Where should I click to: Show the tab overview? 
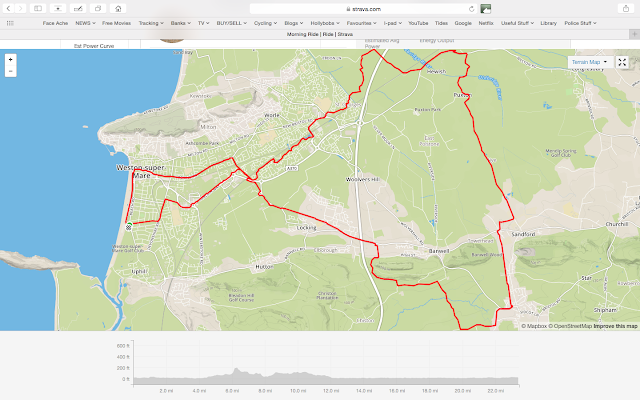(x=98, y=8)
